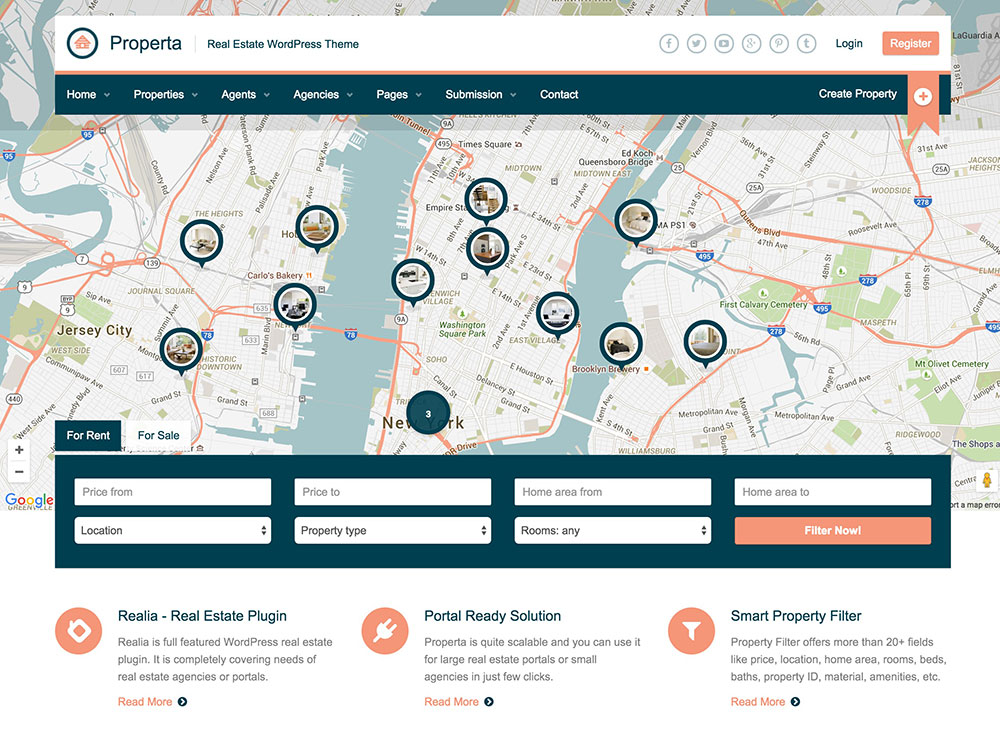Viewport: 1000px width, 750px height.
Task: Click arrow icon next to Realia Read More
Action: (x=182, y=702)
